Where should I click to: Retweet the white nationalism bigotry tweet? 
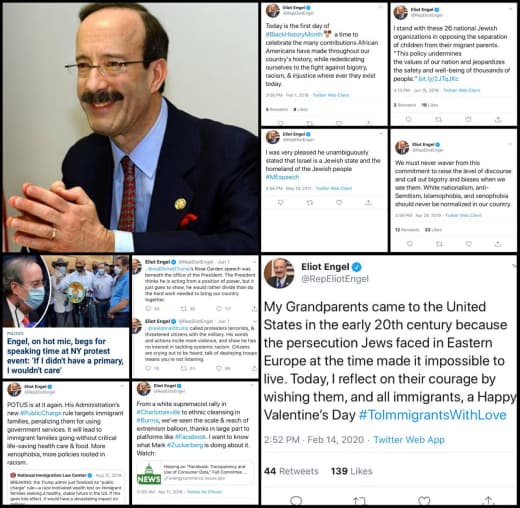point(439,244)
